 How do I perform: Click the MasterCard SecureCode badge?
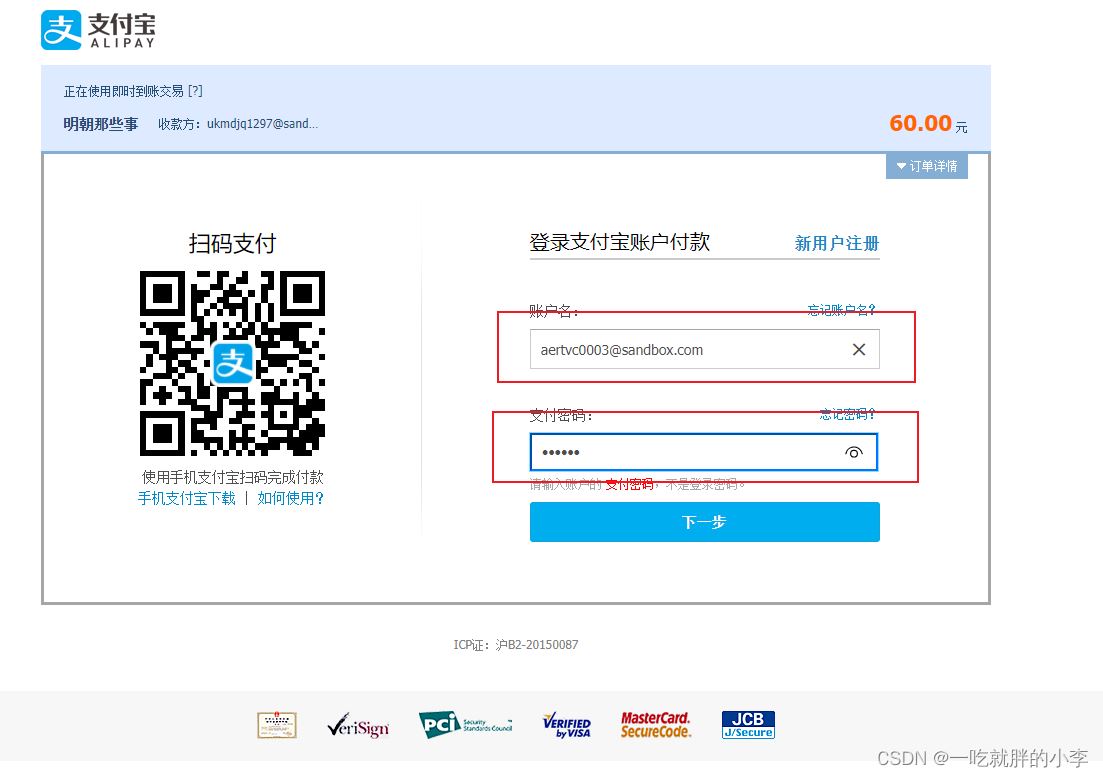click(656, 725)
